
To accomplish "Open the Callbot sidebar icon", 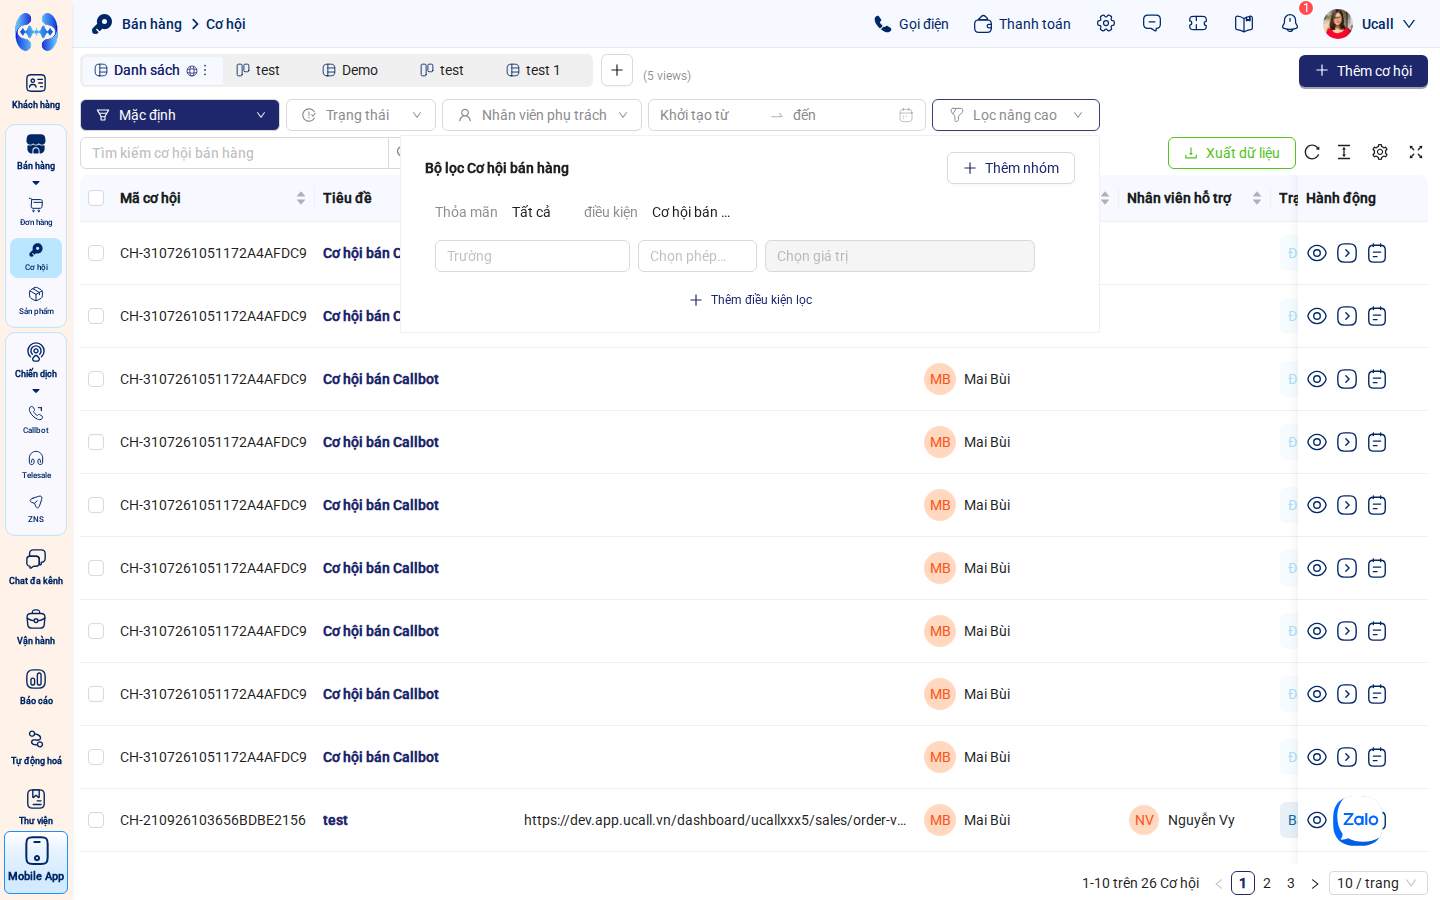I will (x=36, y=419).
